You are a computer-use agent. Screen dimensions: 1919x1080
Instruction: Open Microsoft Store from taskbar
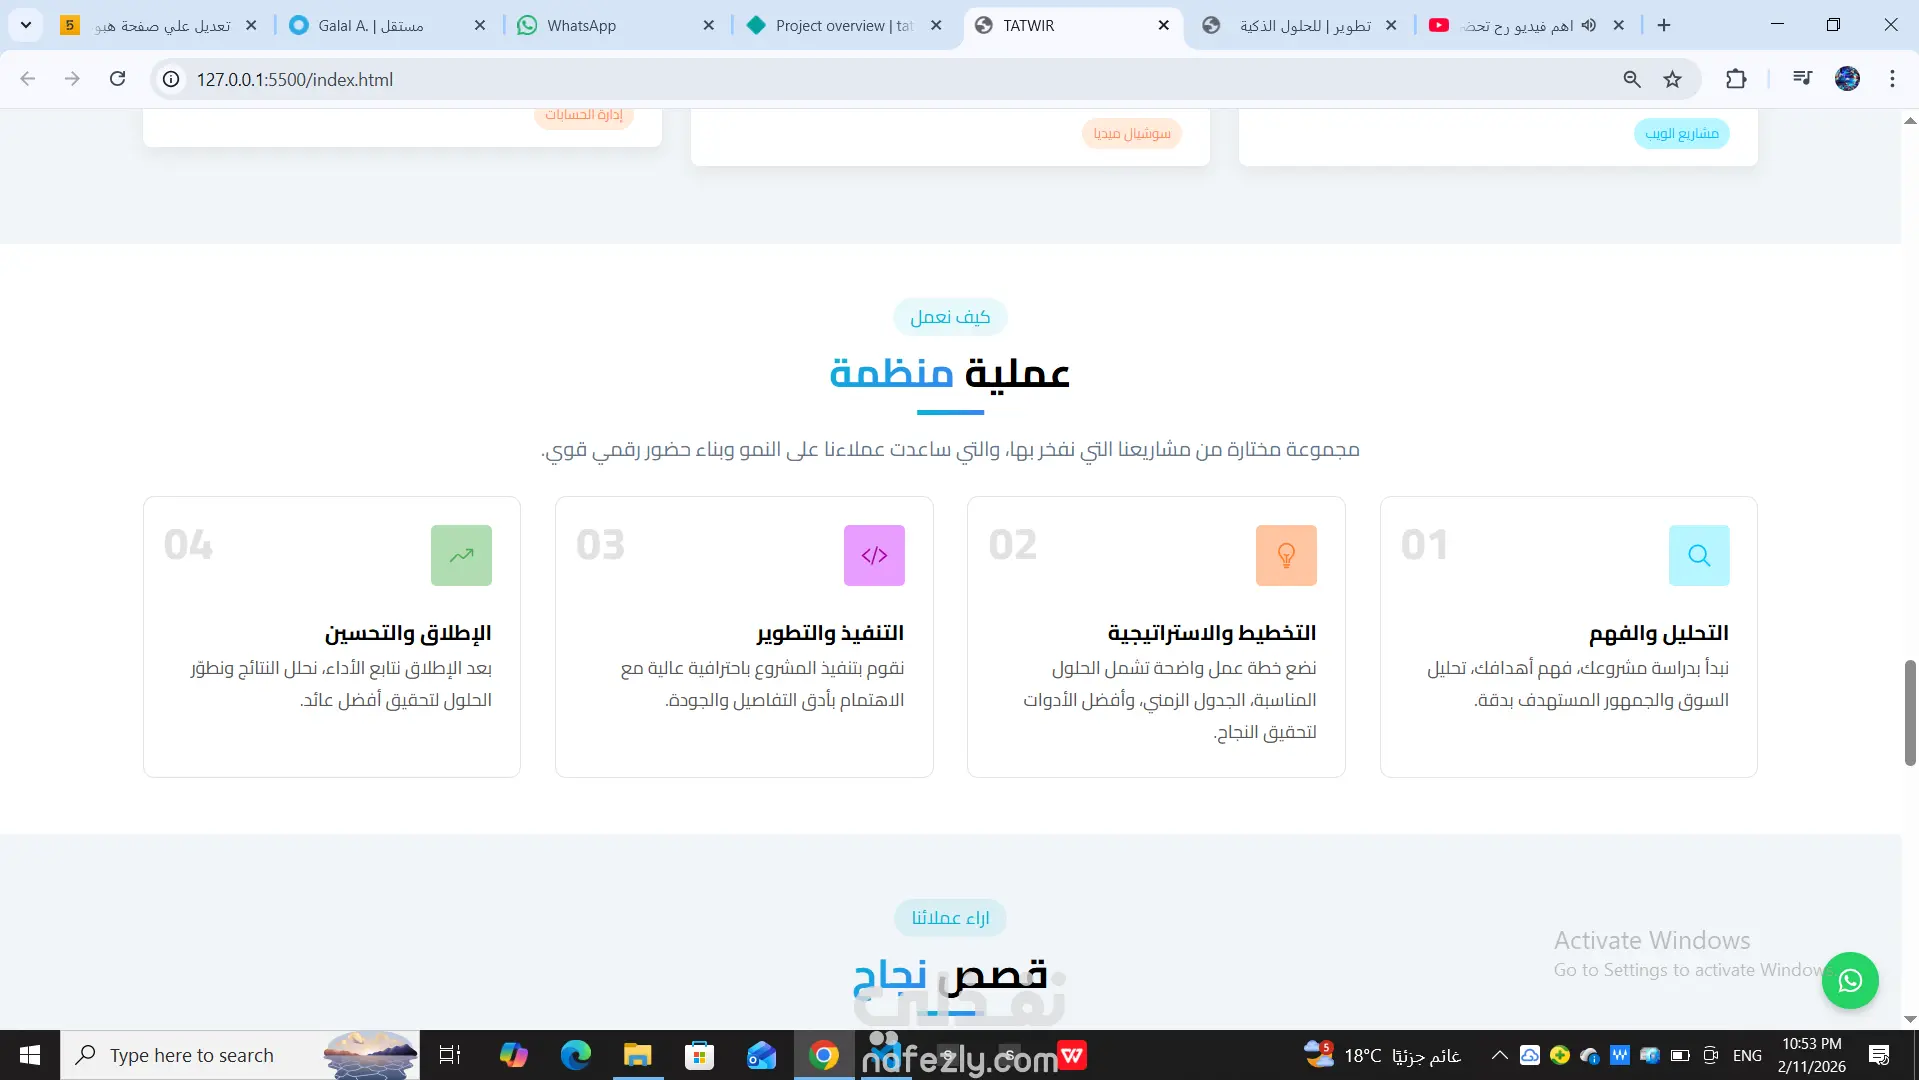(x=699, y=1055)
